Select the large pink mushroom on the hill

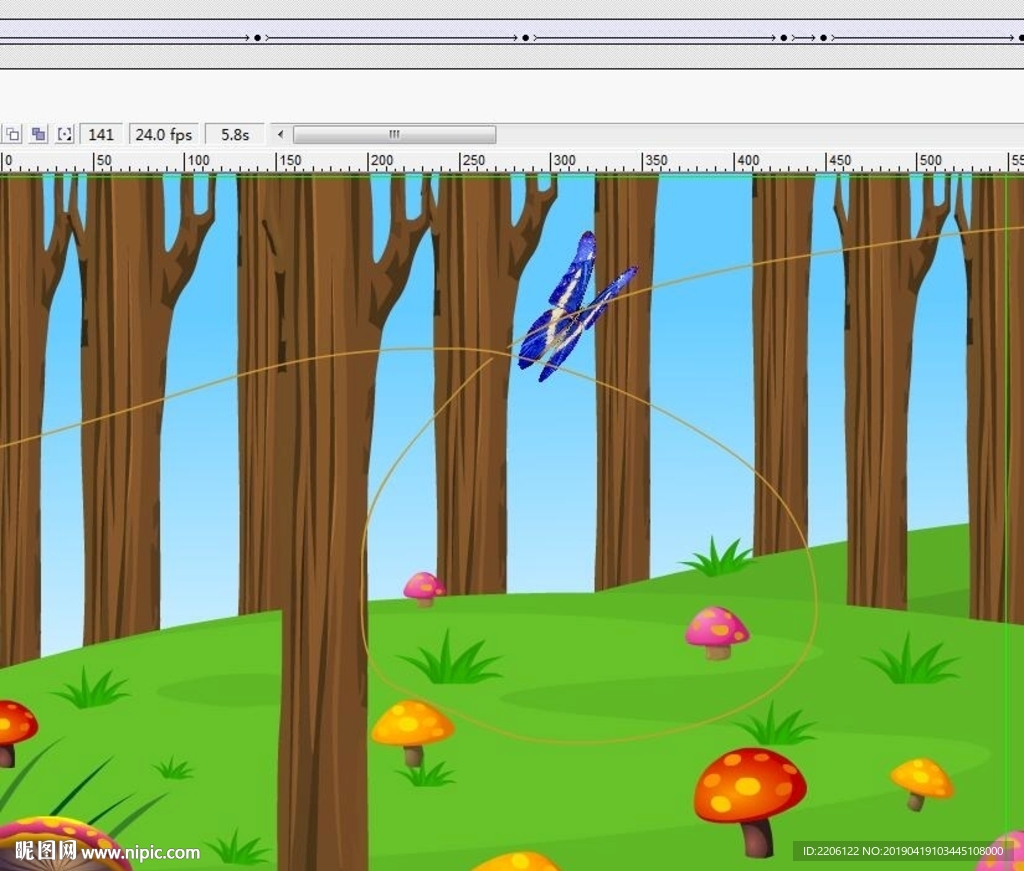pos(716,629)
